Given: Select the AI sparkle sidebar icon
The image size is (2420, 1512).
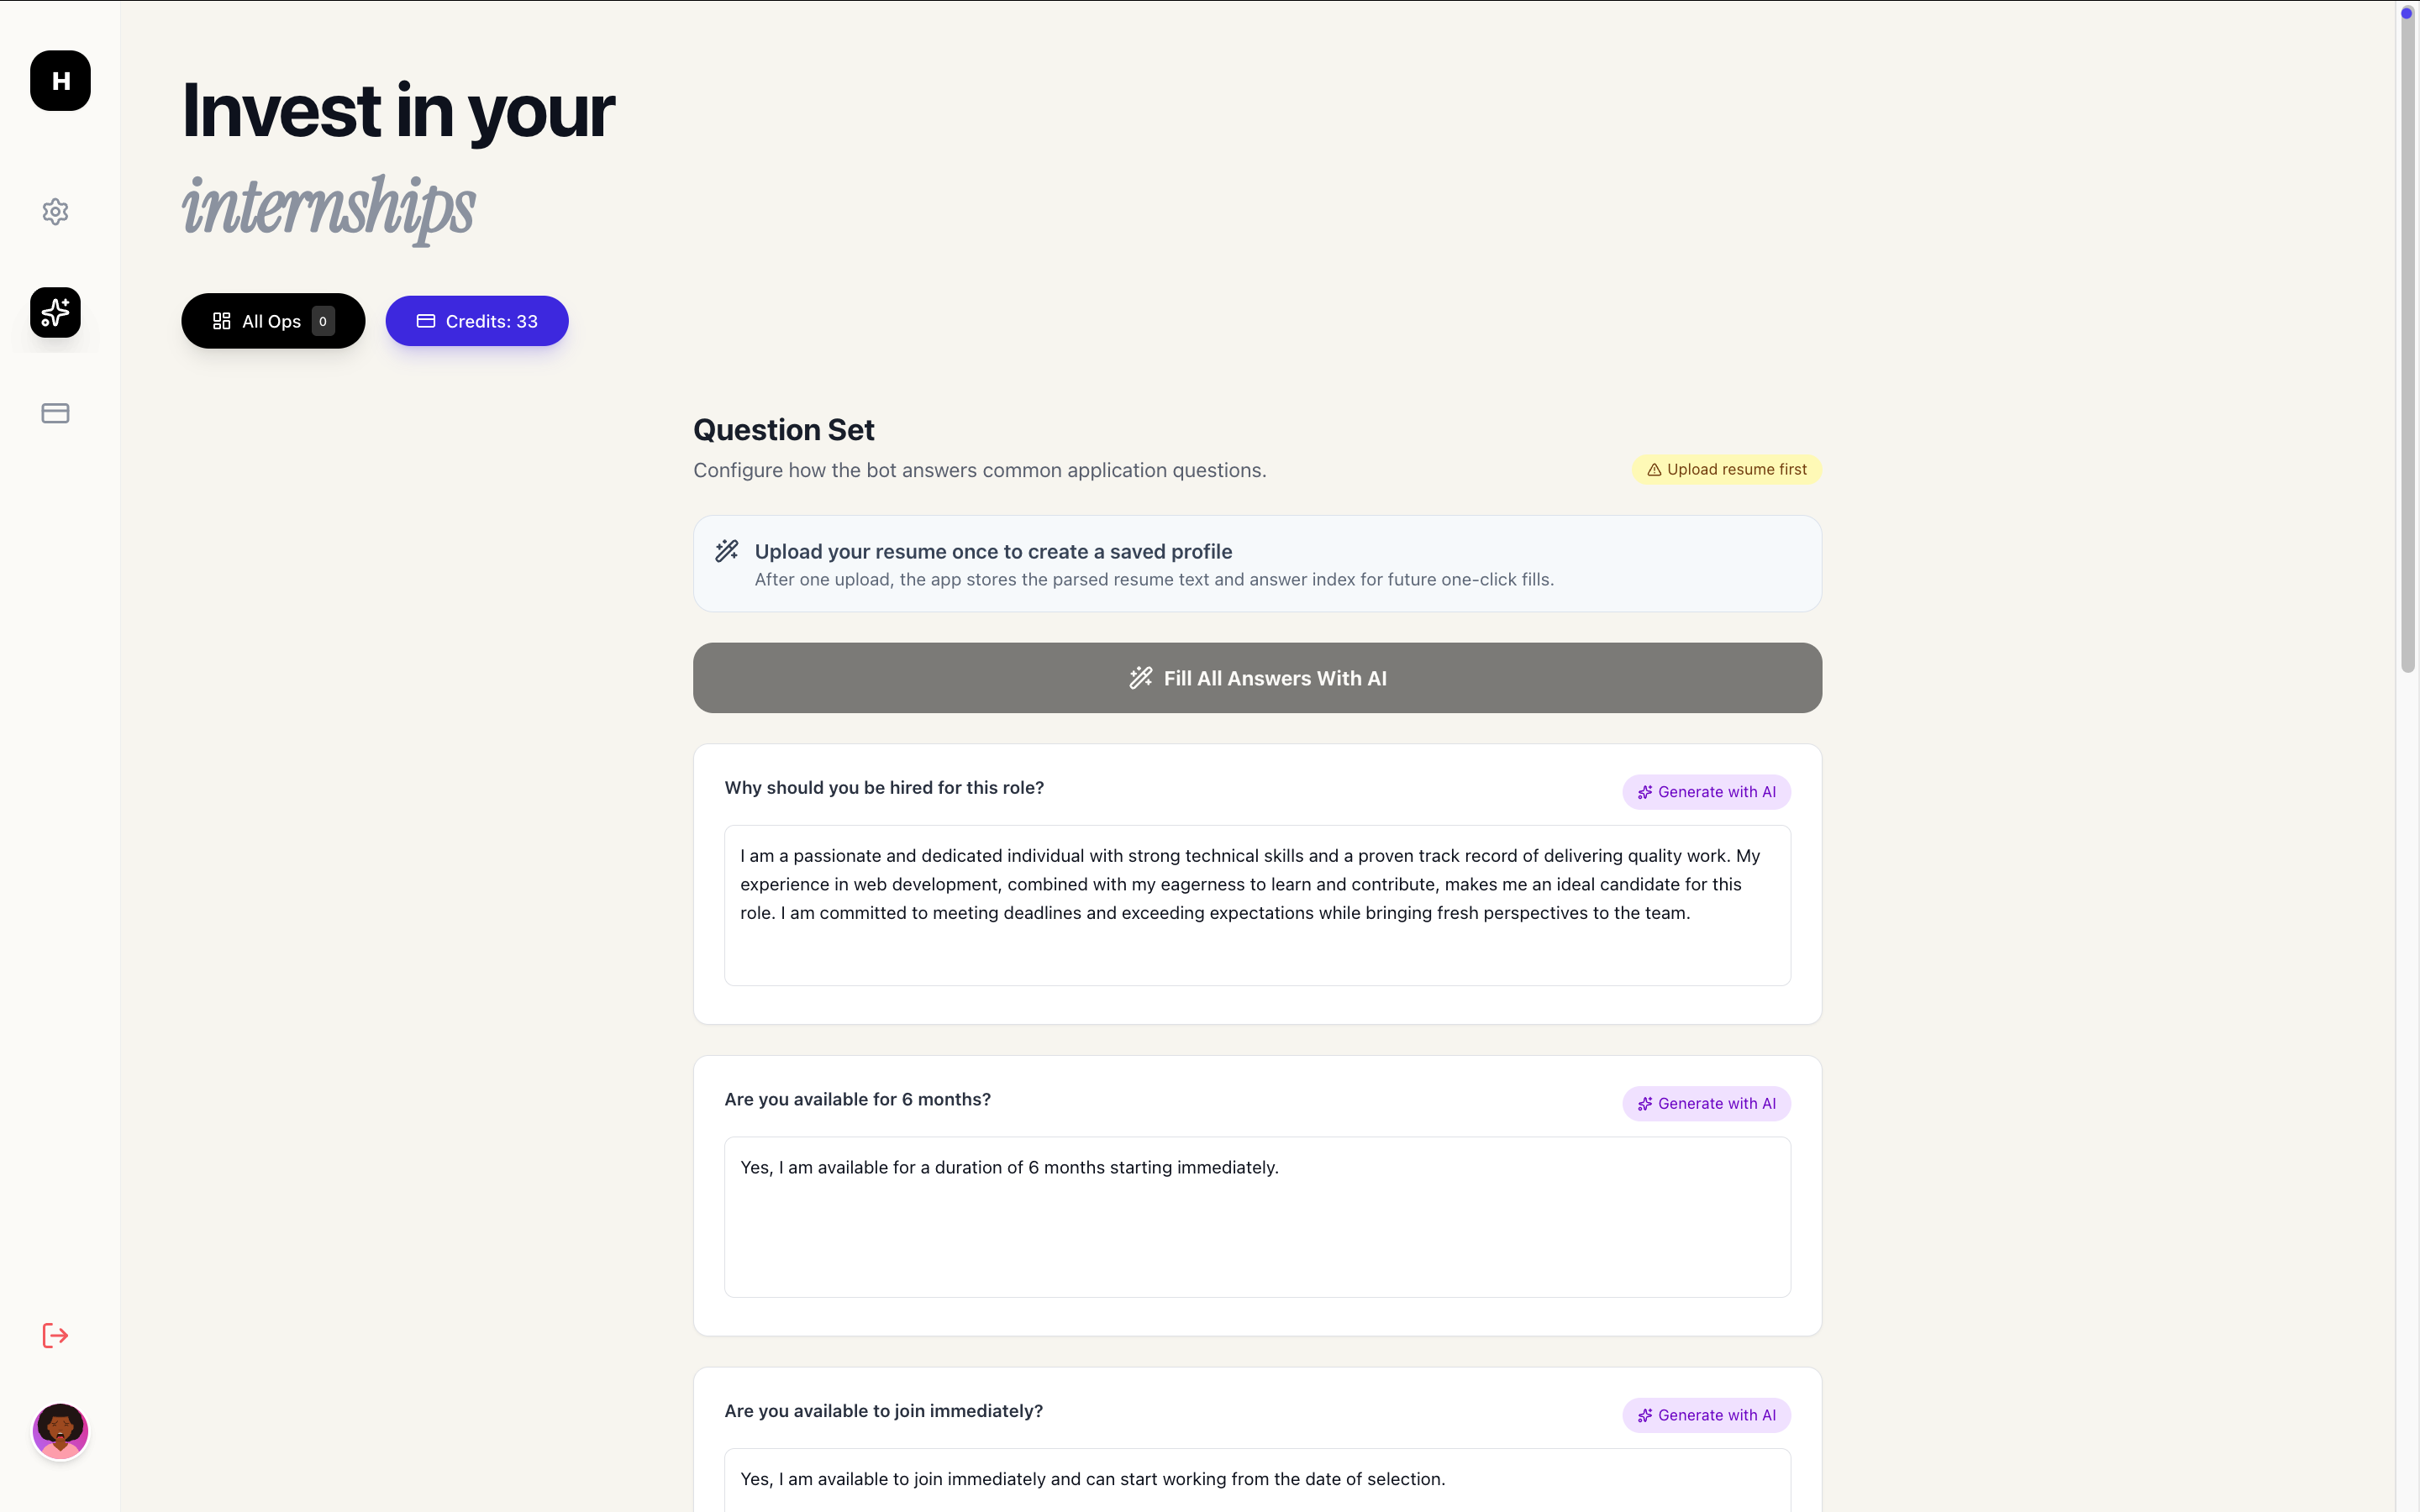Looking at the screenshot, I should 55,313.
